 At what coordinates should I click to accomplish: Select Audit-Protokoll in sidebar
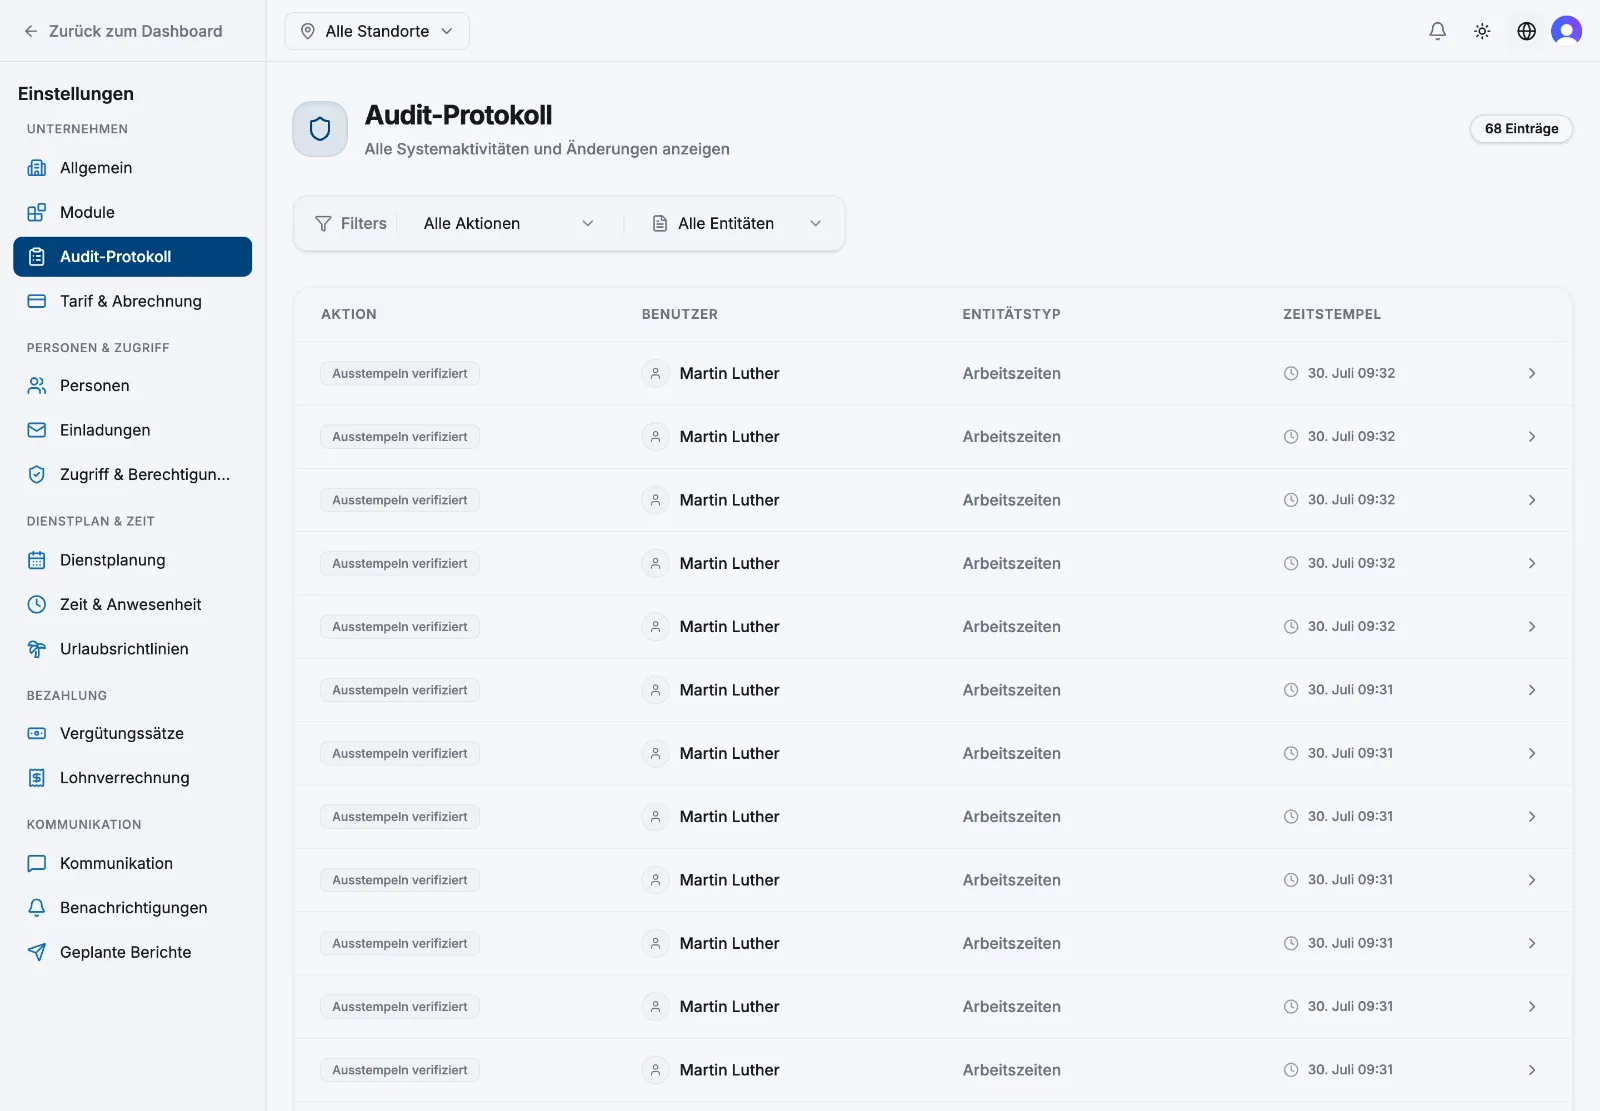point(132,257)
